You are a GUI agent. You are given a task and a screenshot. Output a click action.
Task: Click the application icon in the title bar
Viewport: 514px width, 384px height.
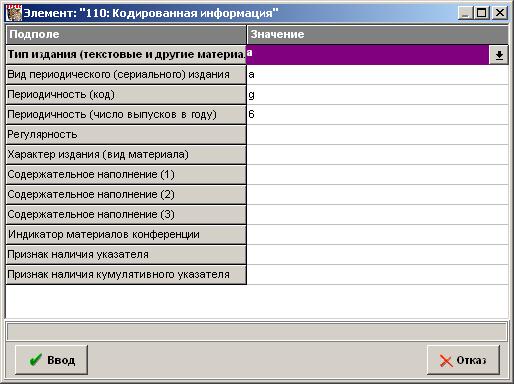pyautogui.click(x=14, y=13)
